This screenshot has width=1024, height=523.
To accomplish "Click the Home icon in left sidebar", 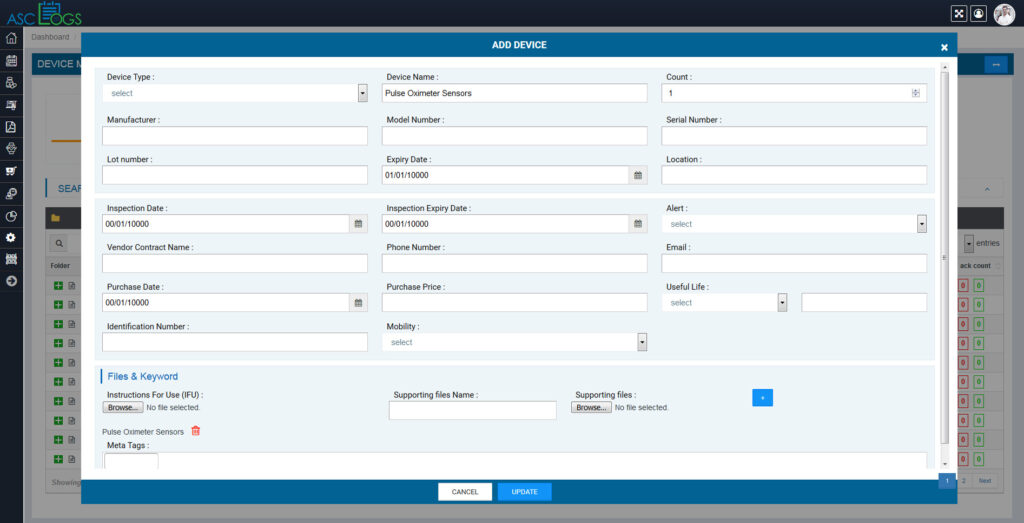I will pos(11,38).
